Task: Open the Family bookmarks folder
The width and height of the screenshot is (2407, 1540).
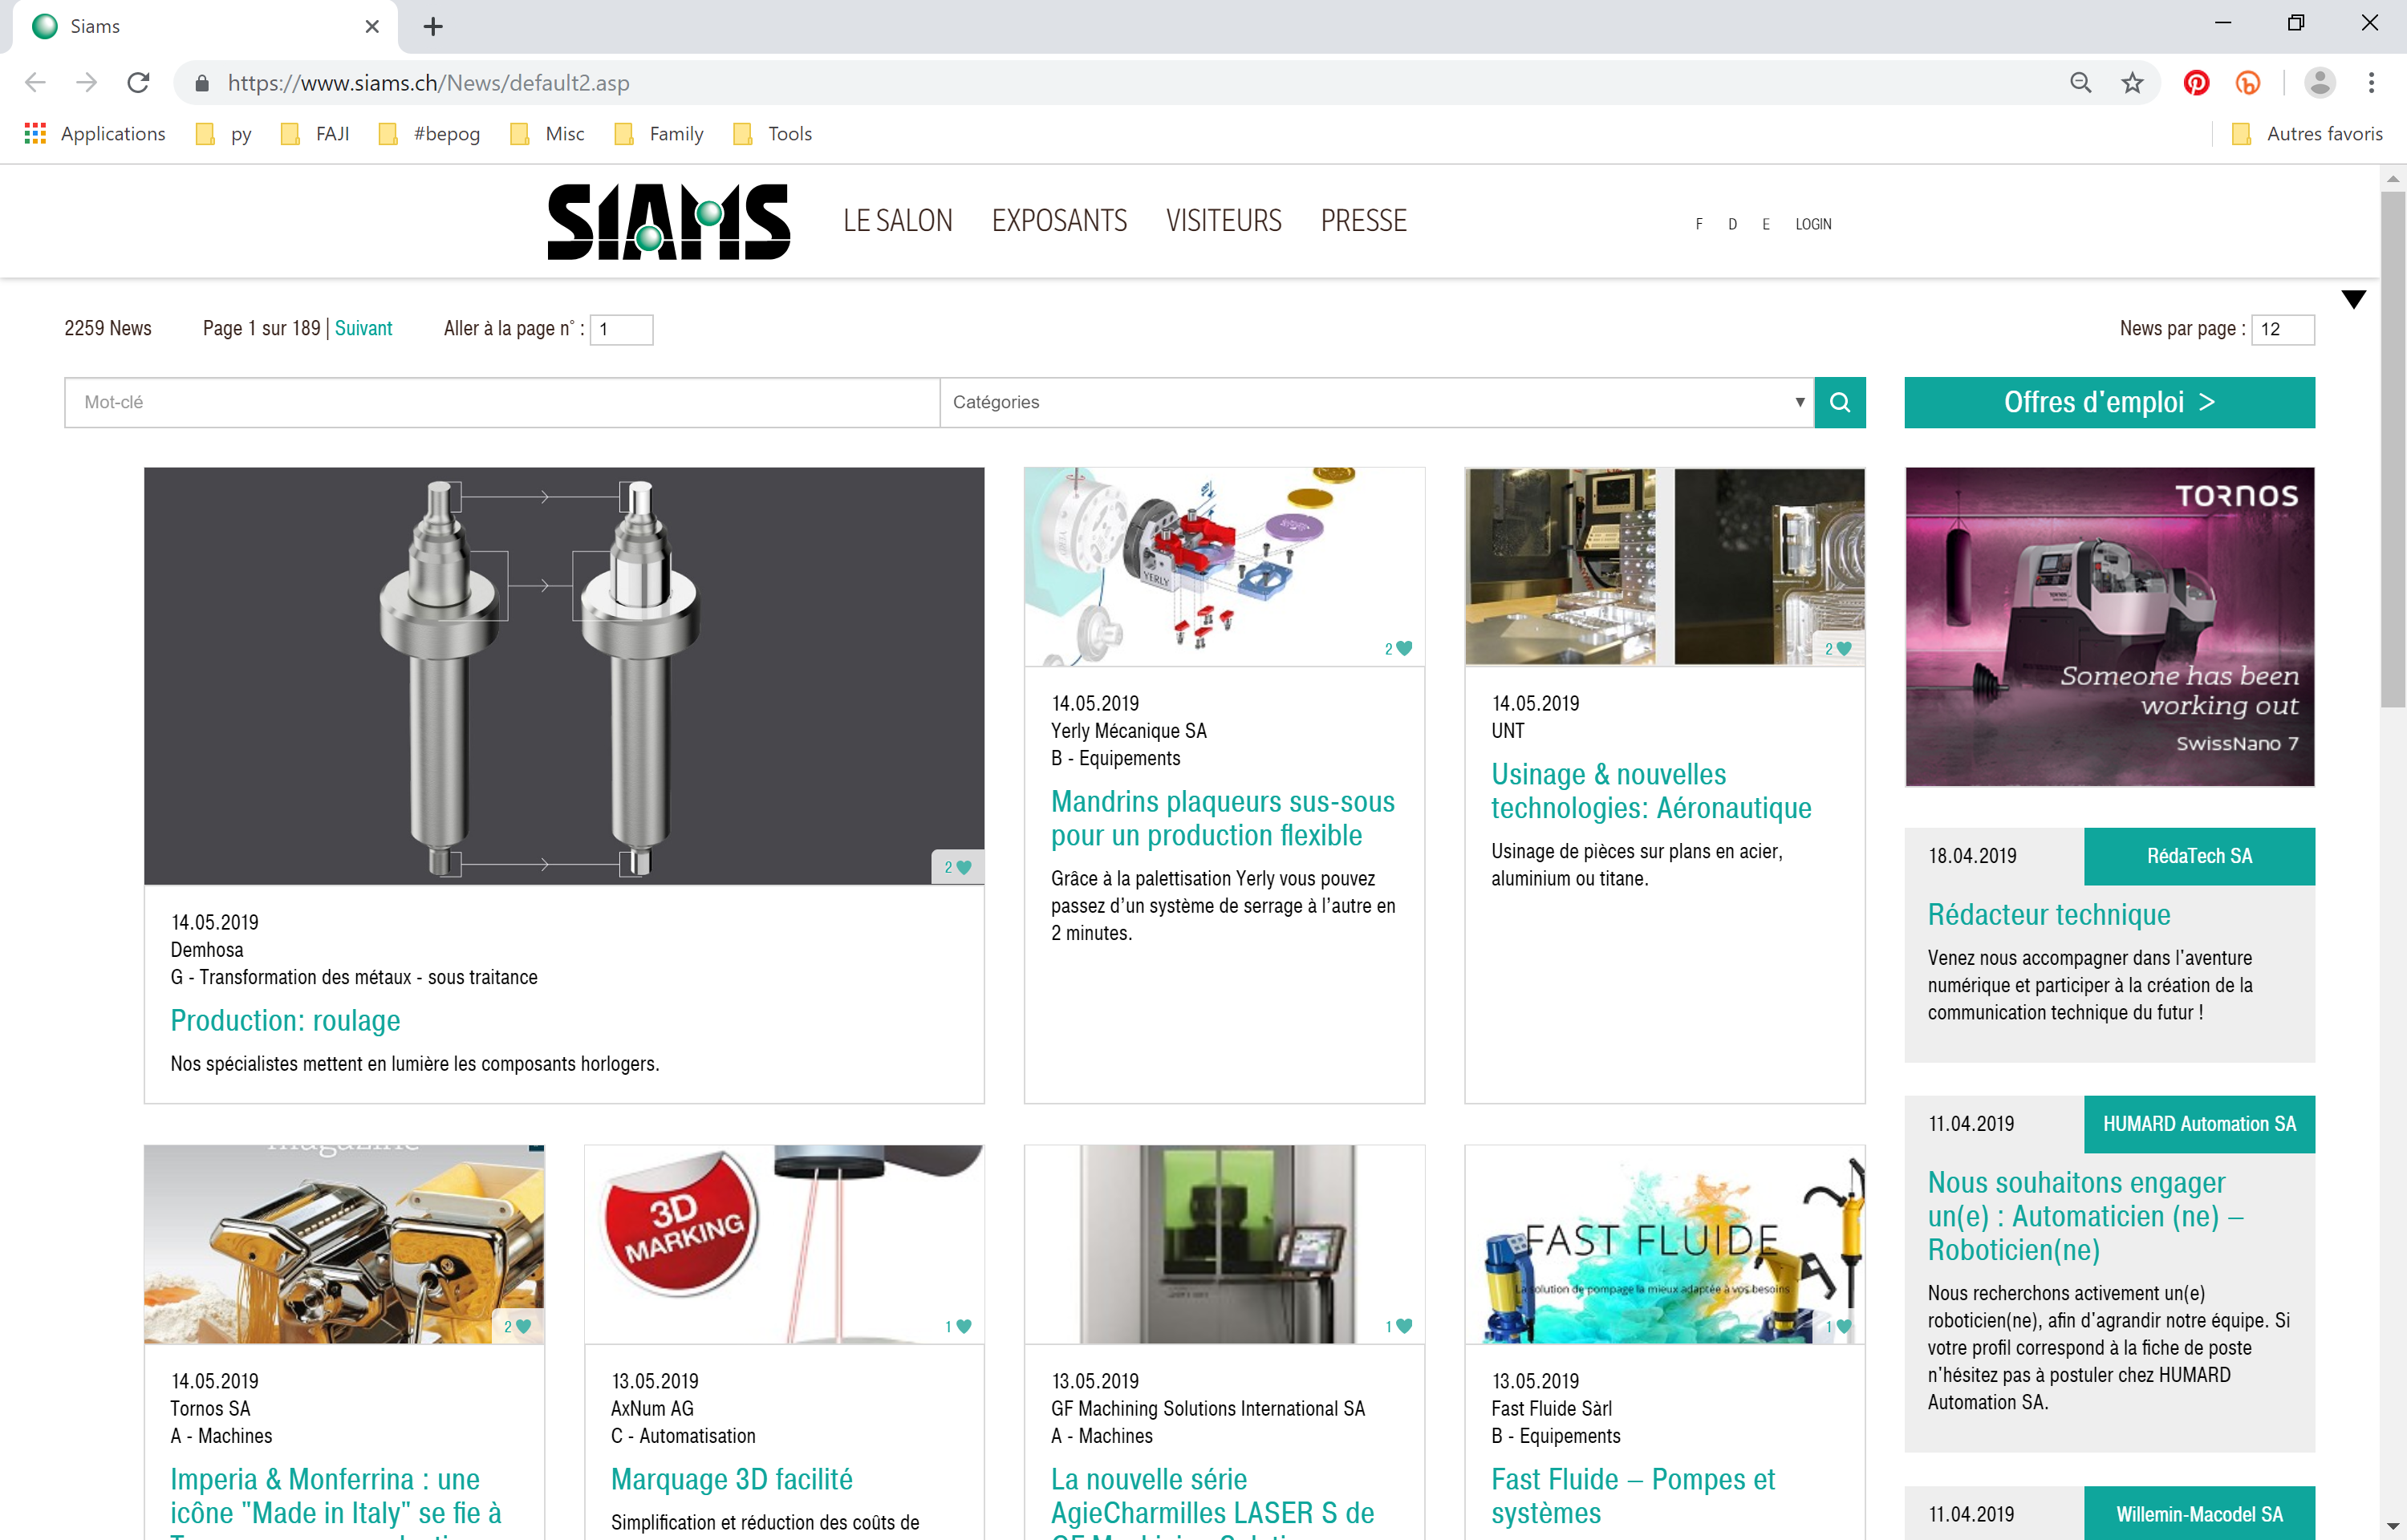Action: [x=659, y=134]
